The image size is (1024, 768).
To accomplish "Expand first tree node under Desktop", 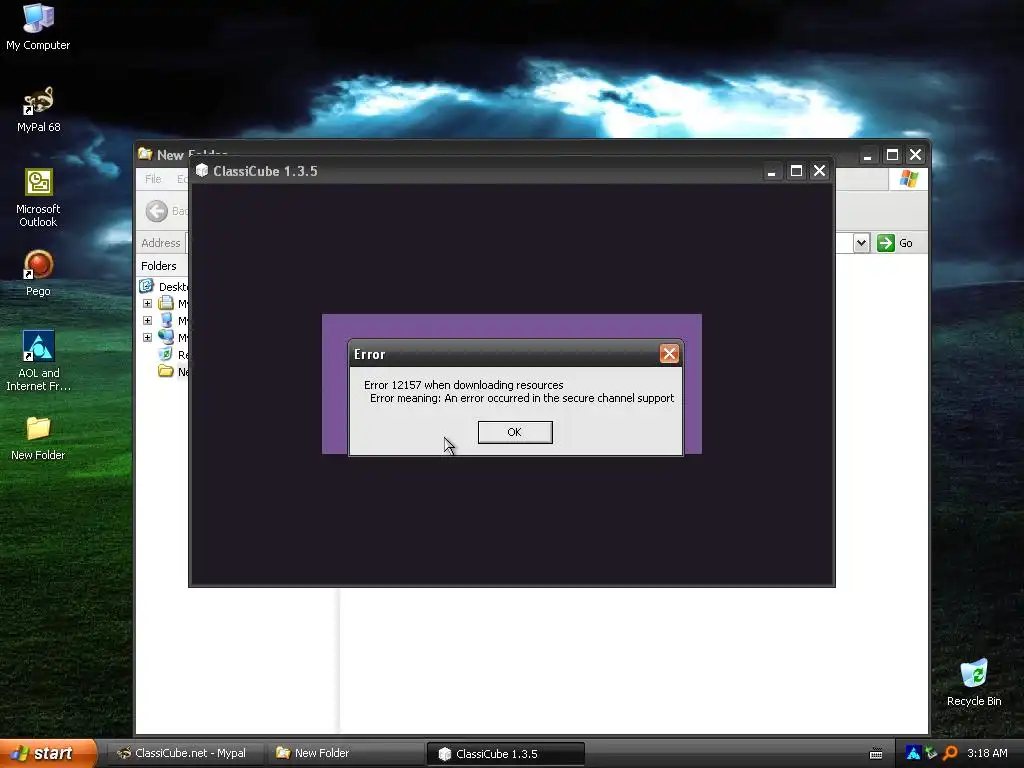I will coord(148,304).
